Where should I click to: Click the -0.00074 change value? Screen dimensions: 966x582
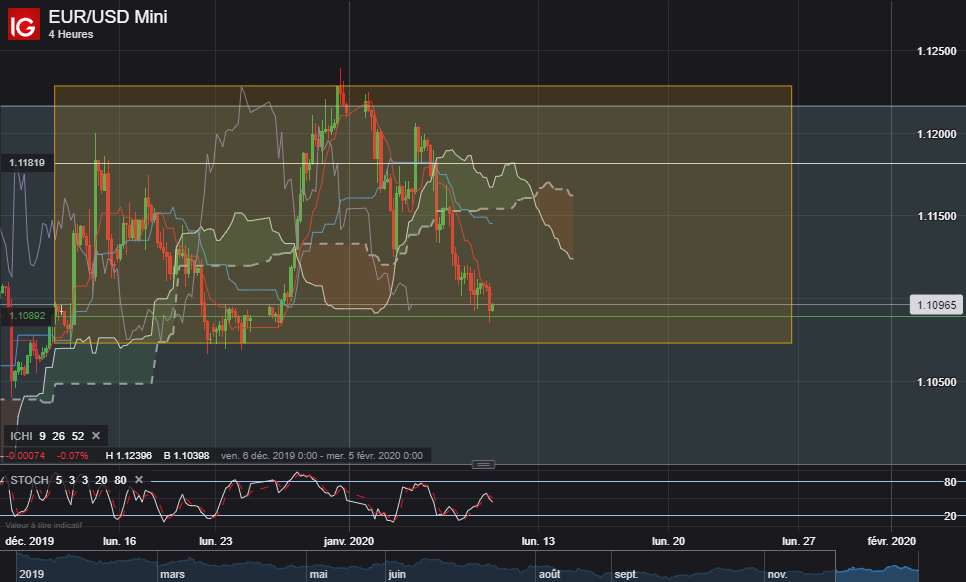click(25, 456)
